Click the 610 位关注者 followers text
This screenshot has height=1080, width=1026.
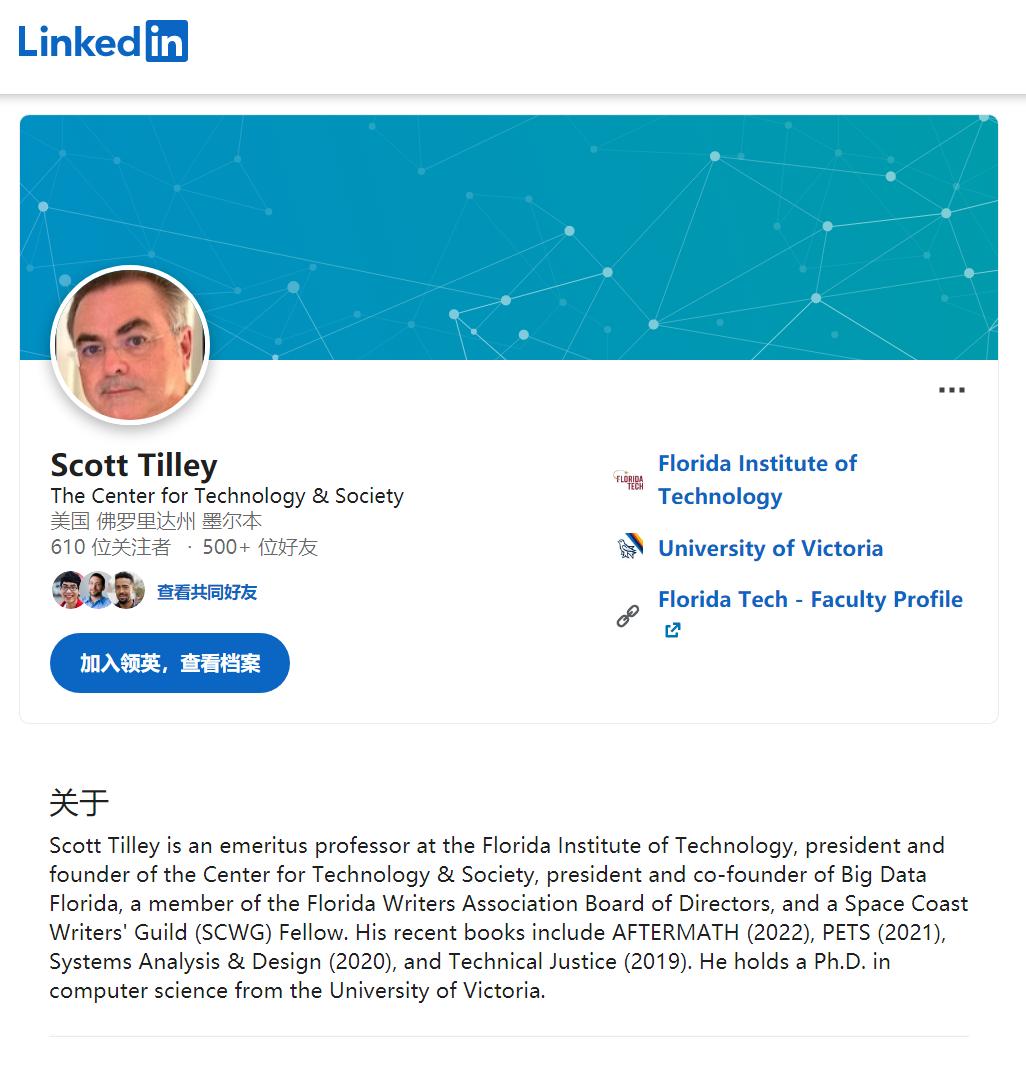click(x=111, y=547)
